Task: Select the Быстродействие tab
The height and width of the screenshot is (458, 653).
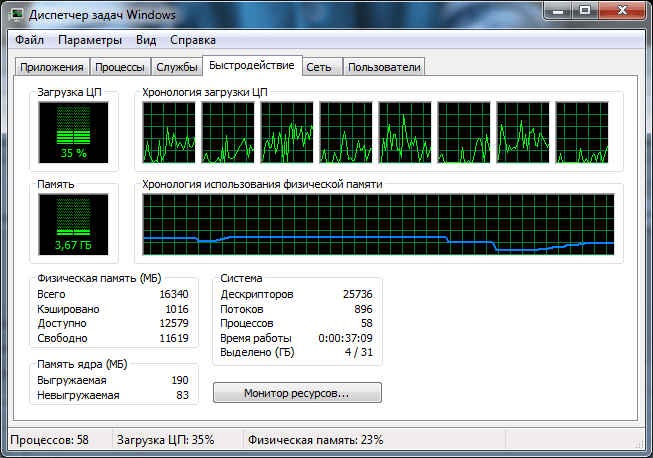Action: click(x=252, y=65)
